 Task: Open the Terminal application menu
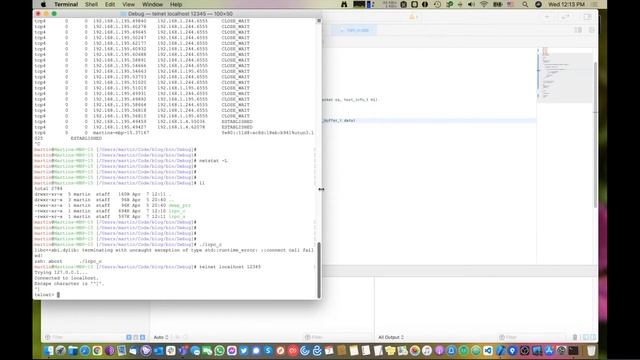[x=66, y=4]
